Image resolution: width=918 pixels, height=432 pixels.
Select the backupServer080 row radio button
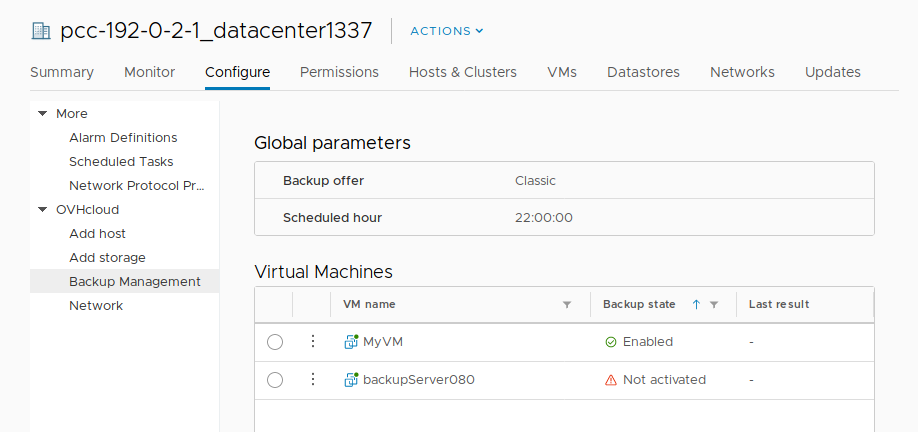point(275,380)
